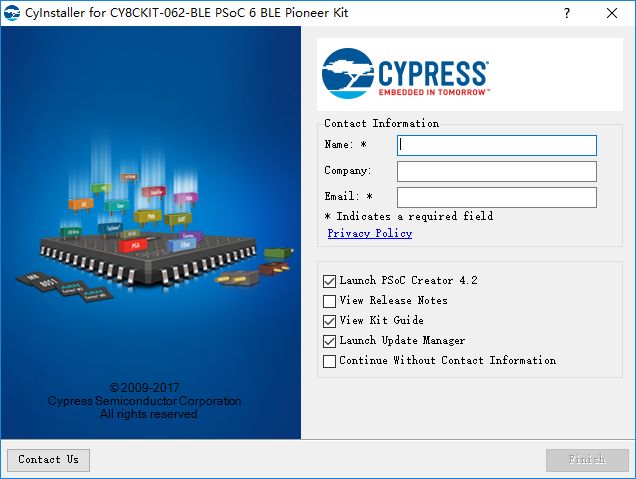
Task: Focus the Name input field
Action: pyautogui.click(x=496, y=145)
